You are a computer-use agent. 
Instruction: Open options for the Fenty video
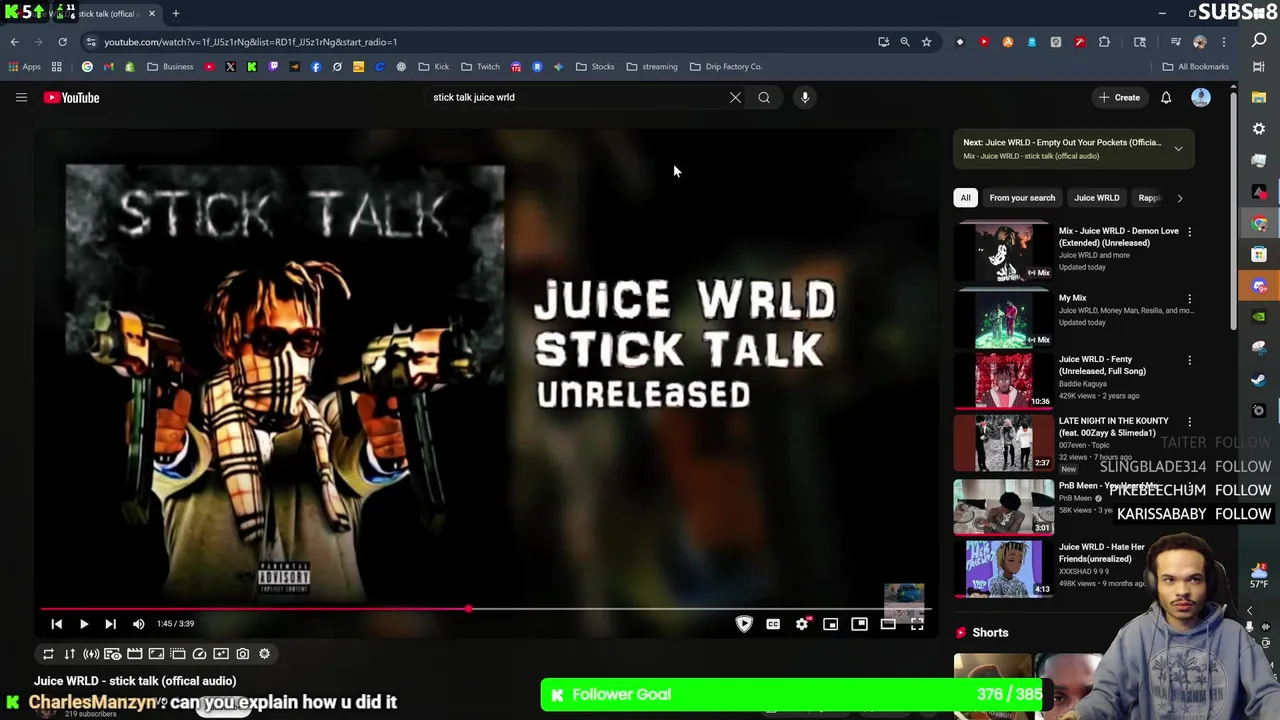point(1189,360)
